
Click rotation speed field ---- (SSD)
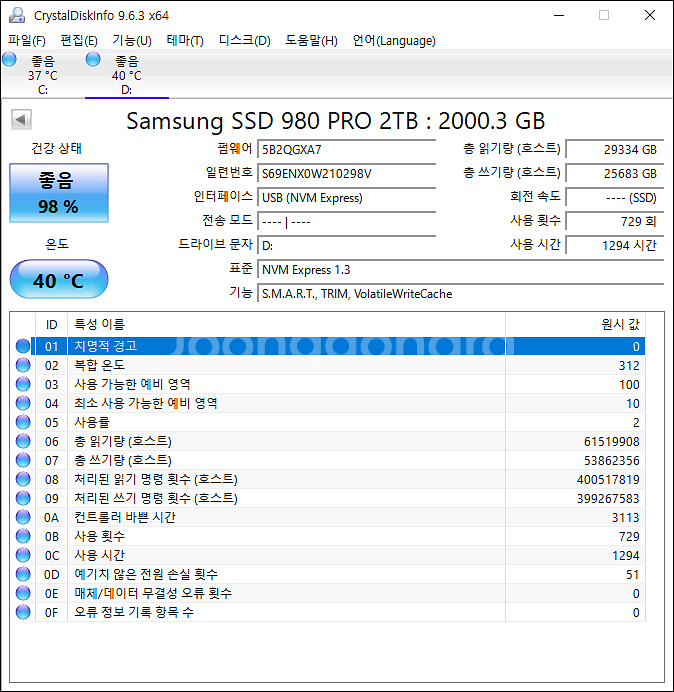point(615,198)
